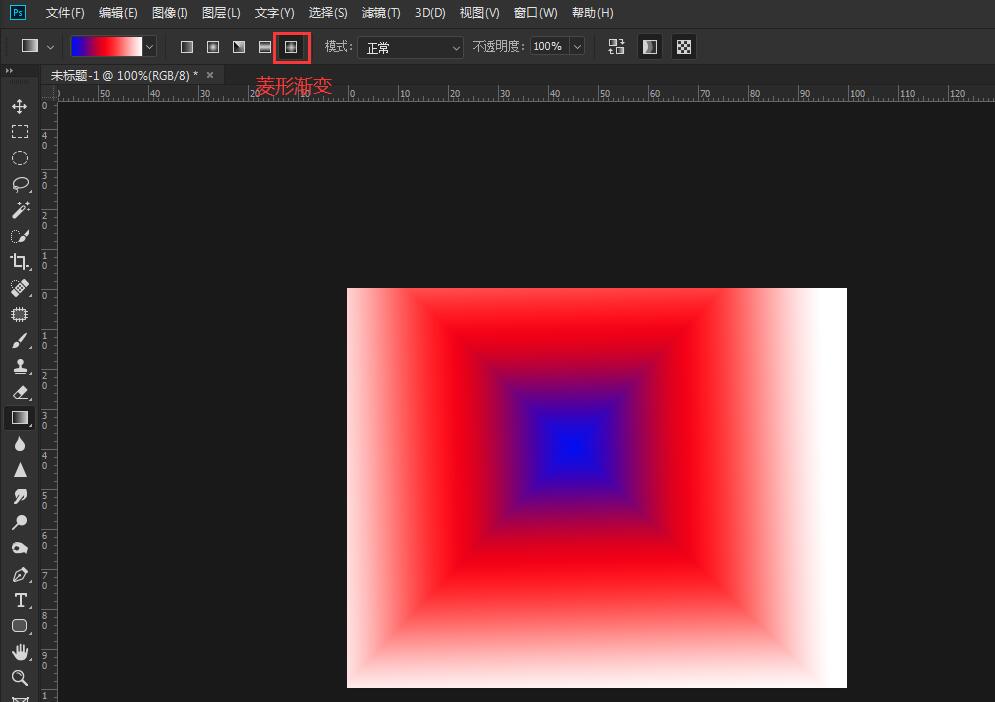
Task: Select the Rounded Rectangle shape tool
Action: coord(20,626)
